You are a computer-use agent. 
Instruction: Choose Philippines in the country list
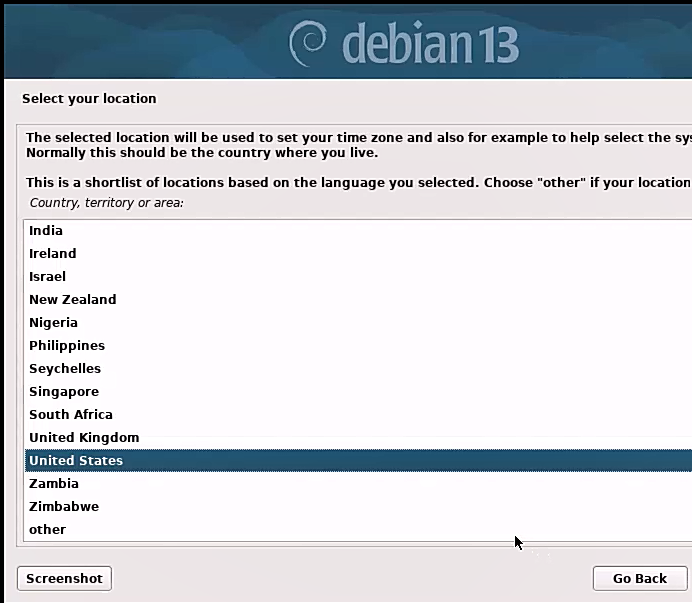pyautogui.click(x=66, y=346)
